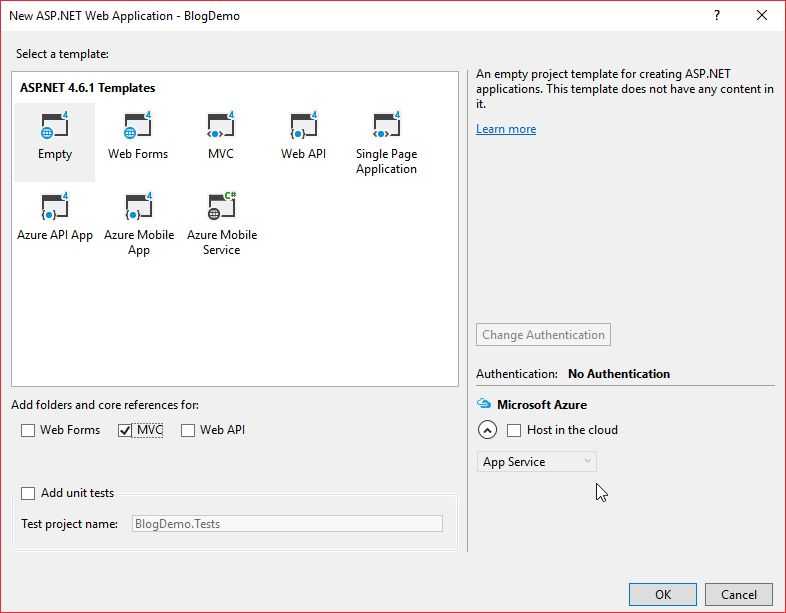Select the Azure API App template
Image resolution: width=786 pixels, height=613 pixels.
54,207
